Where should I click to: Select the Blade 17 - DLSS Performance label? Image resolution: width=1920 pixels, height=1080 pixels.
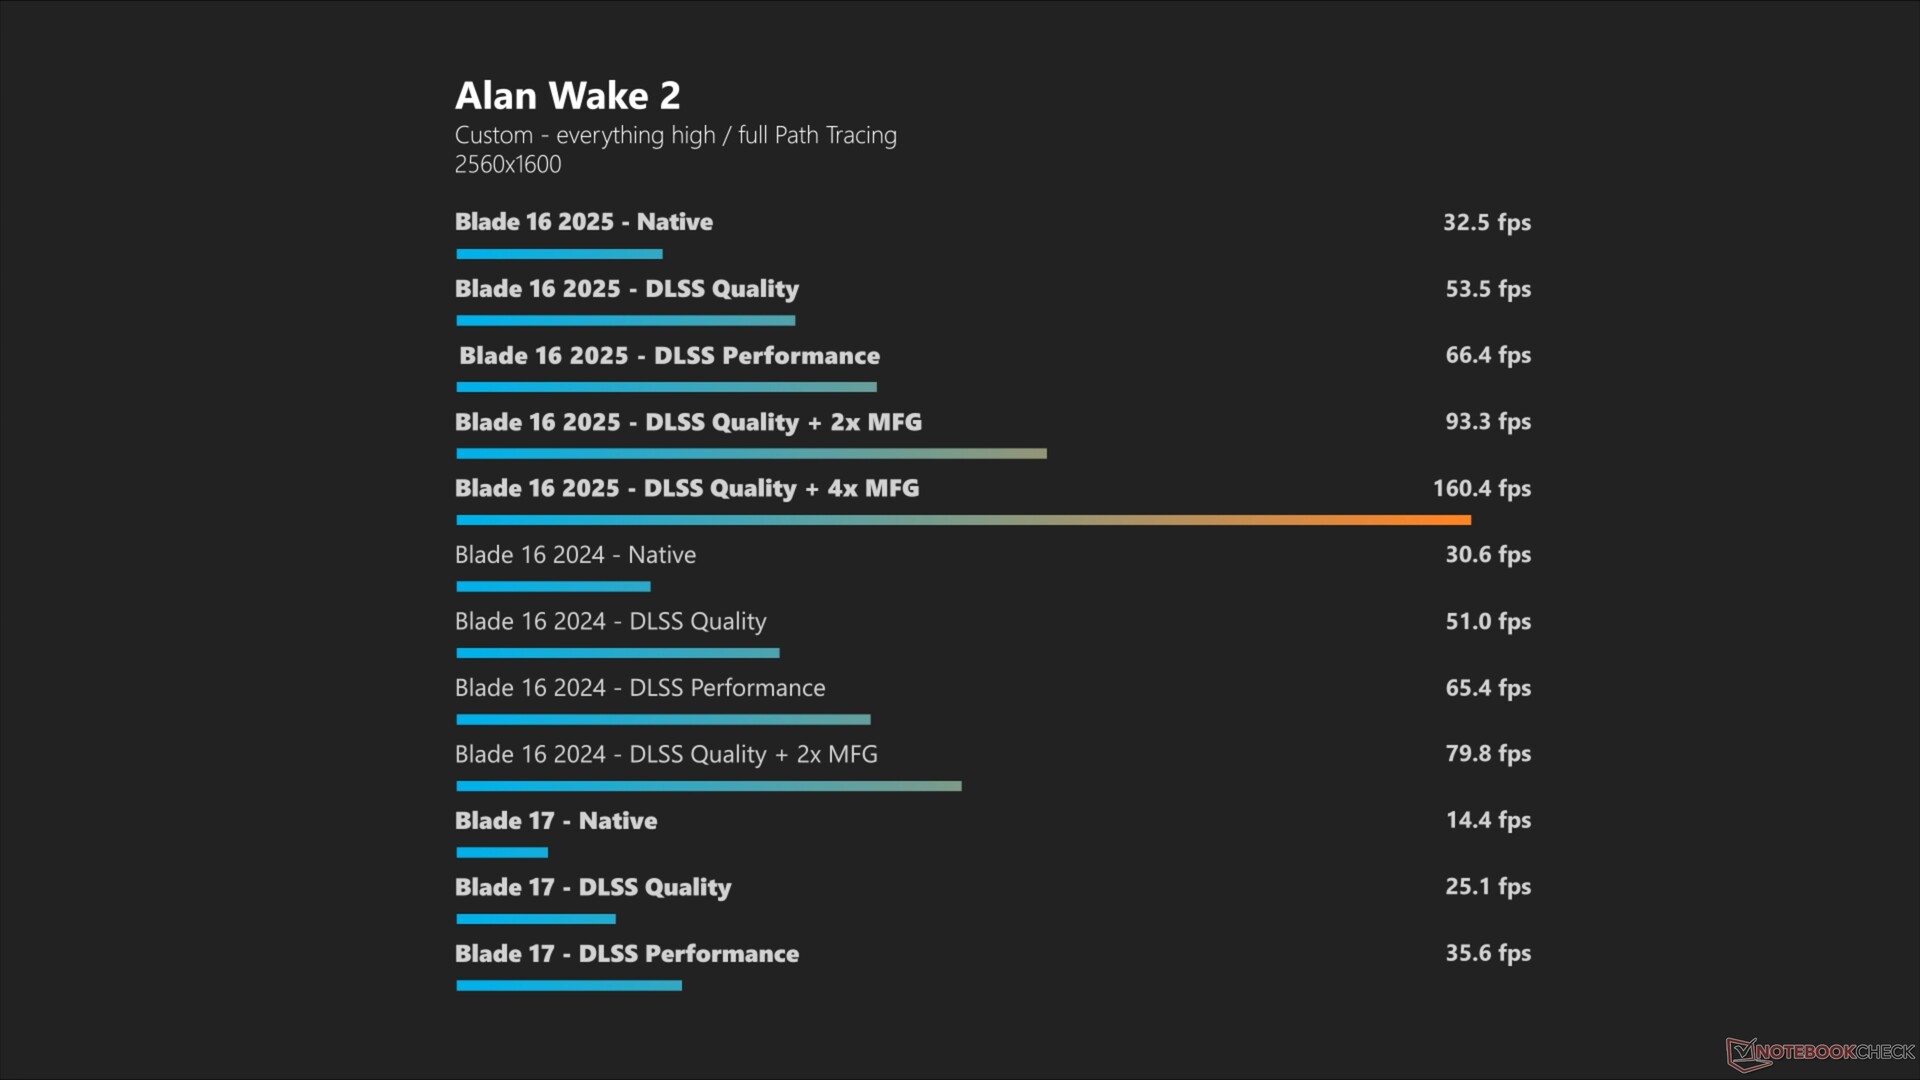(627, 954)
